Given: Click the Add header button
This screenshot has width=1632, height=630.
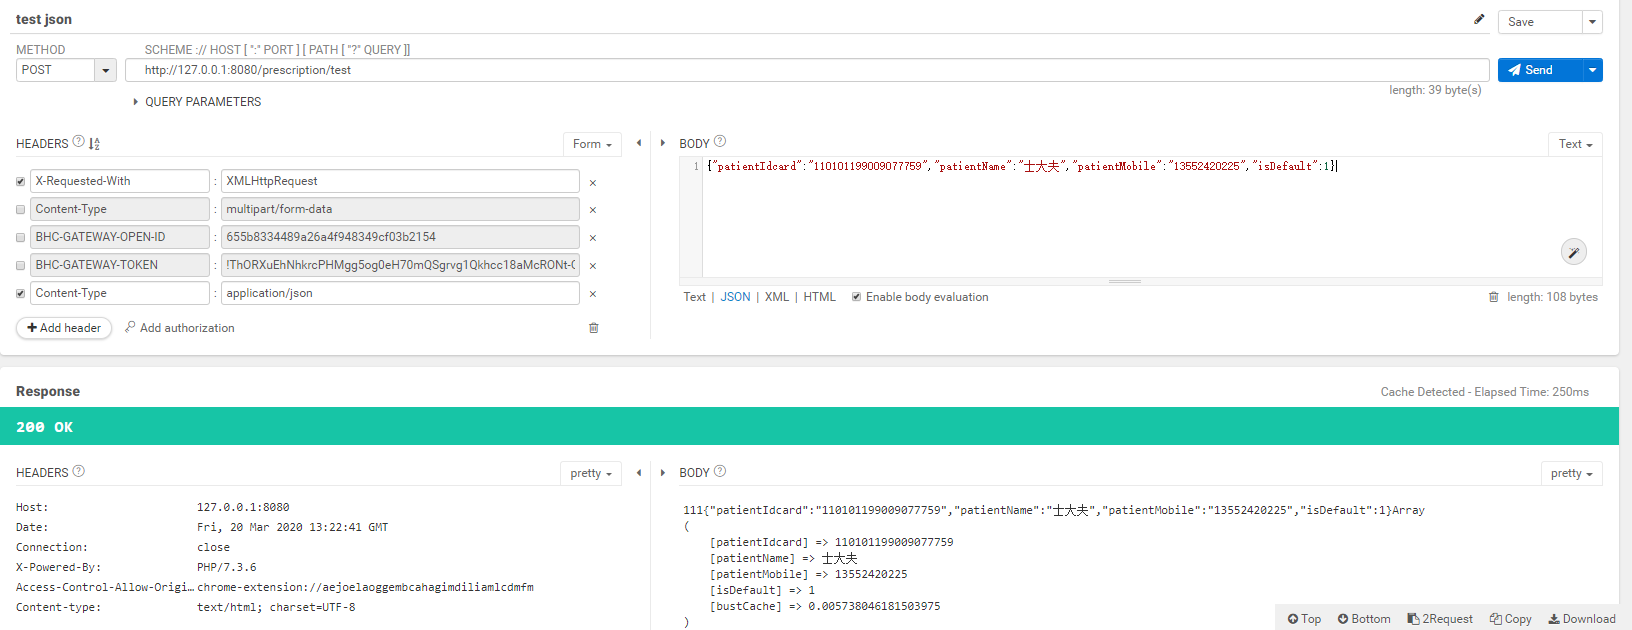Looking at the screenshot, I should (x=64, y=328).
